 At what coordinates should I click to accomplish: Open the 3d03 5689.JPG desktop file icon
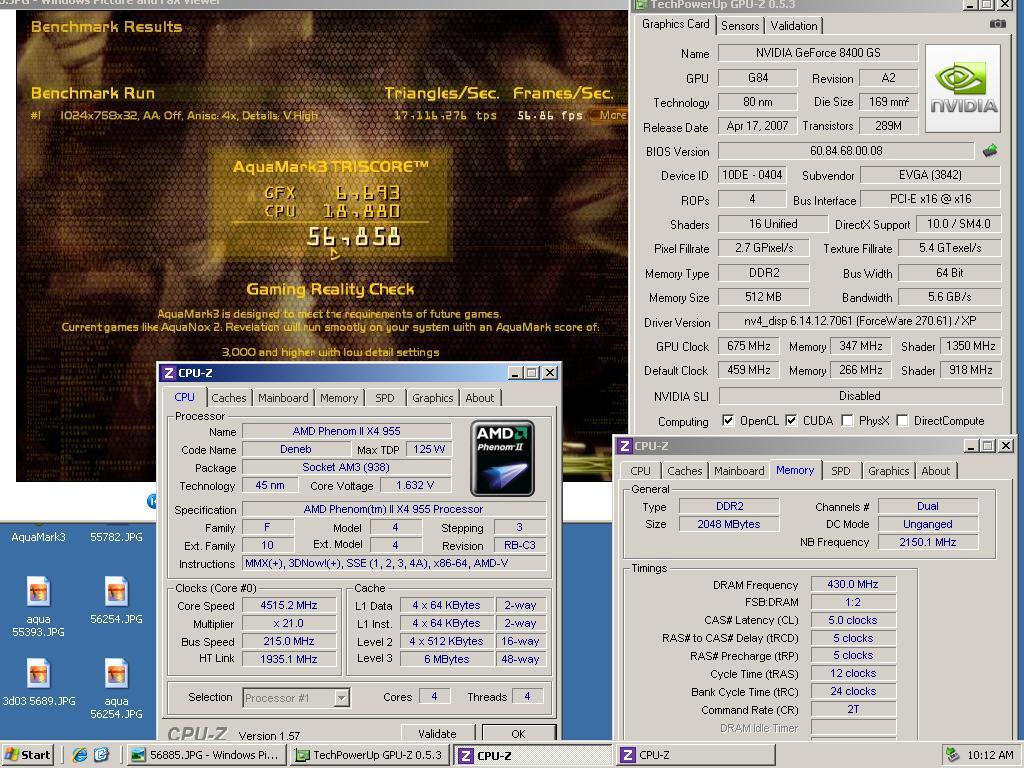[39, 673]
